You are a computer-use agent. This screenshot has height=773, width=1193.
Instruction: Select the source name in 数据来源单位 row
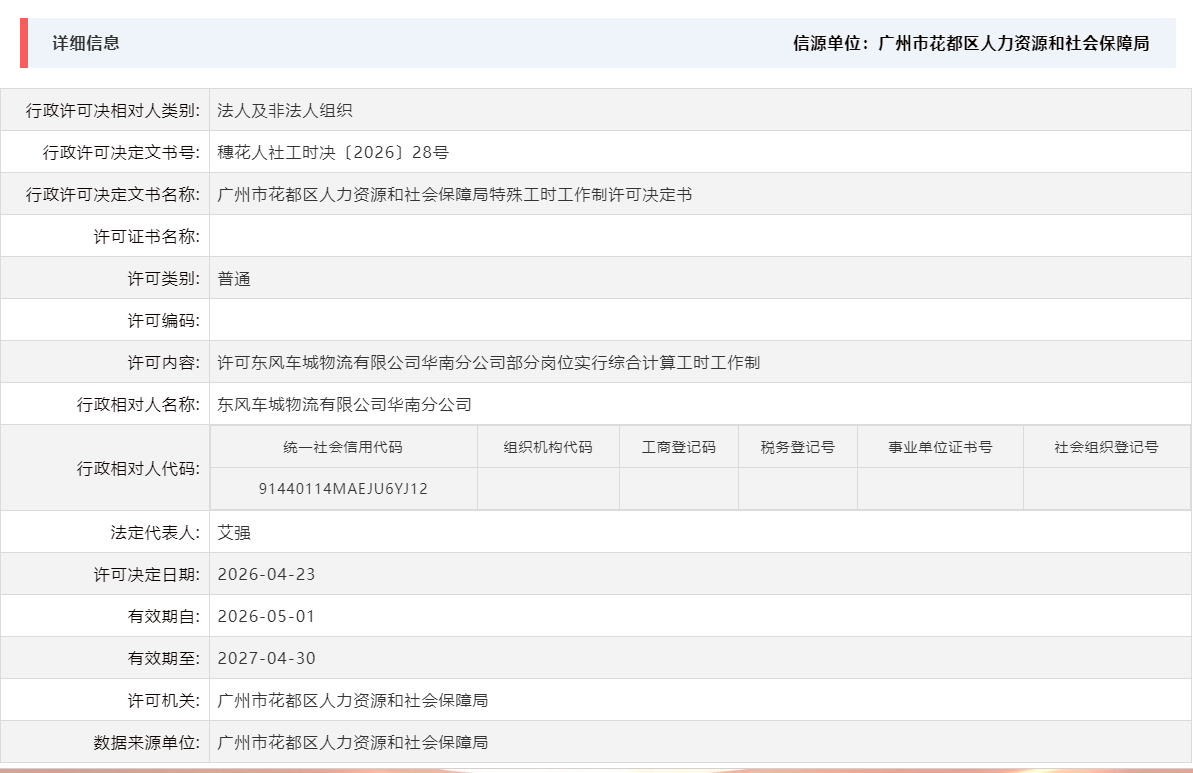pyautogui.click(x=352, y=743)
